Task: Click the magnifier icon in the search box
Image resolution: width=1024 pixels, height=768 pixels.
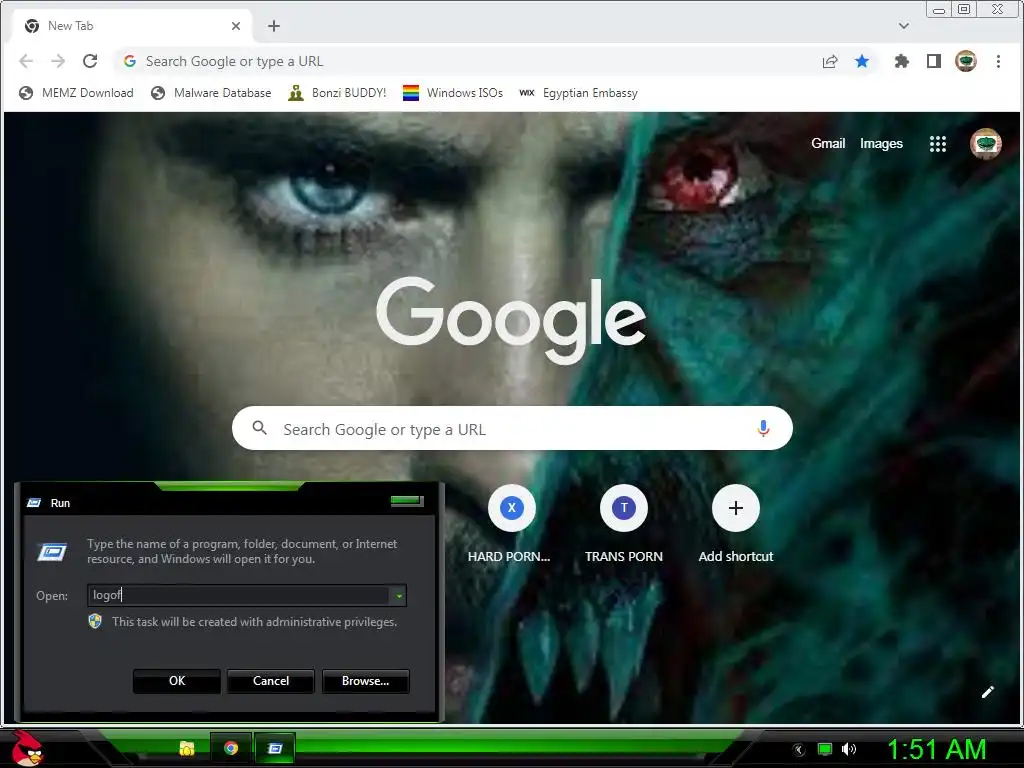Action: tap(259, 428)
